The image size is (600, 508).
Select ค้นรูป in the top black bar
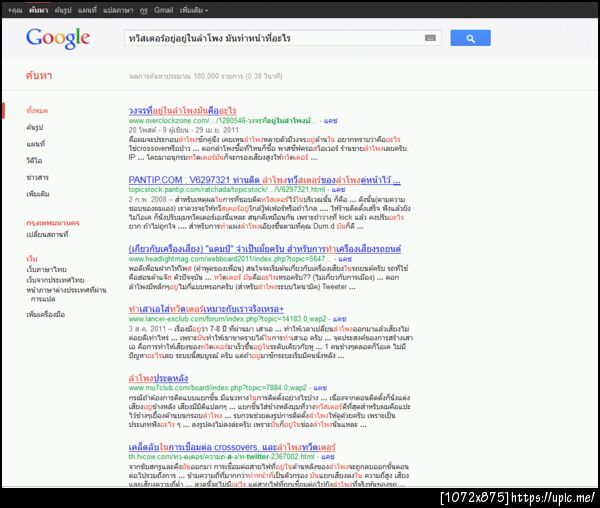coord(63,10)
